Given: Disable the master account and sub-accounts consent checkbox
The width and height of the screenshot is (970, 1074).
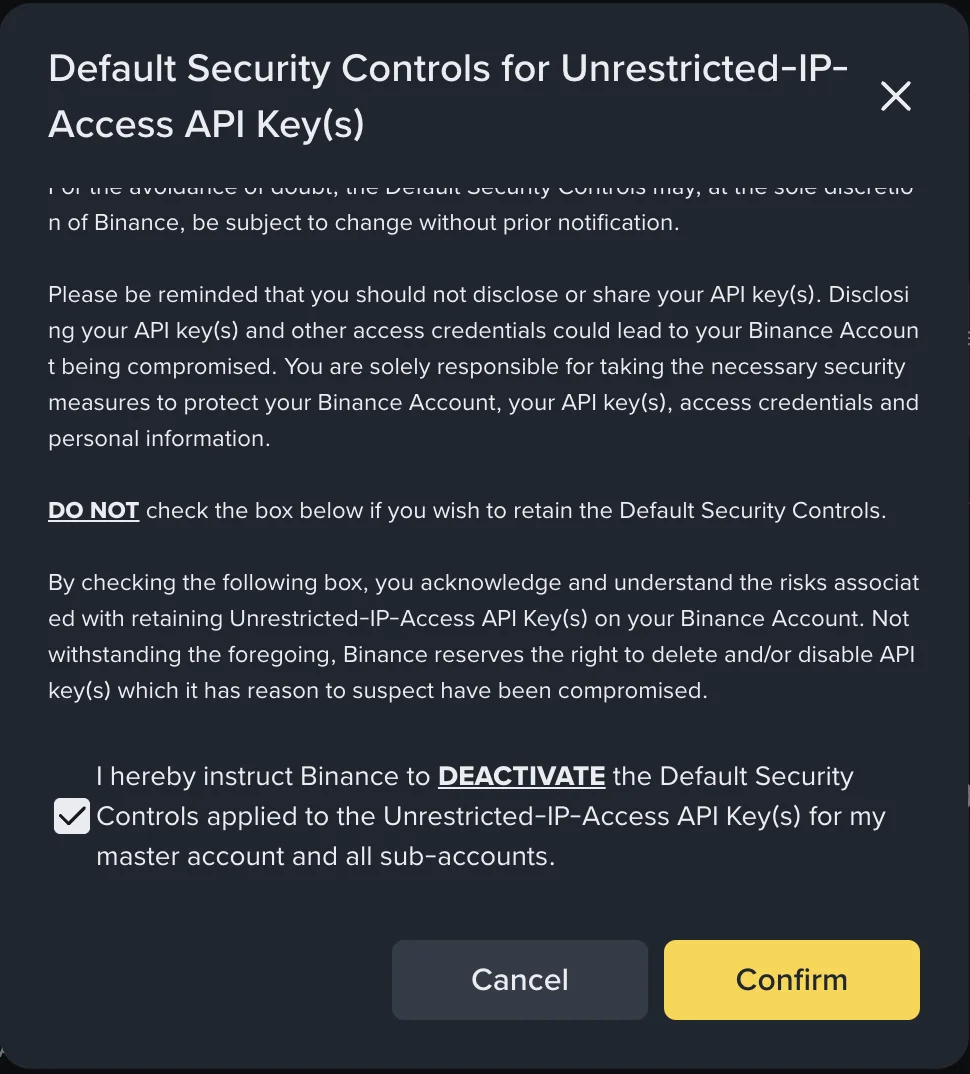Looking at the screenshot, I should (71, 816).
